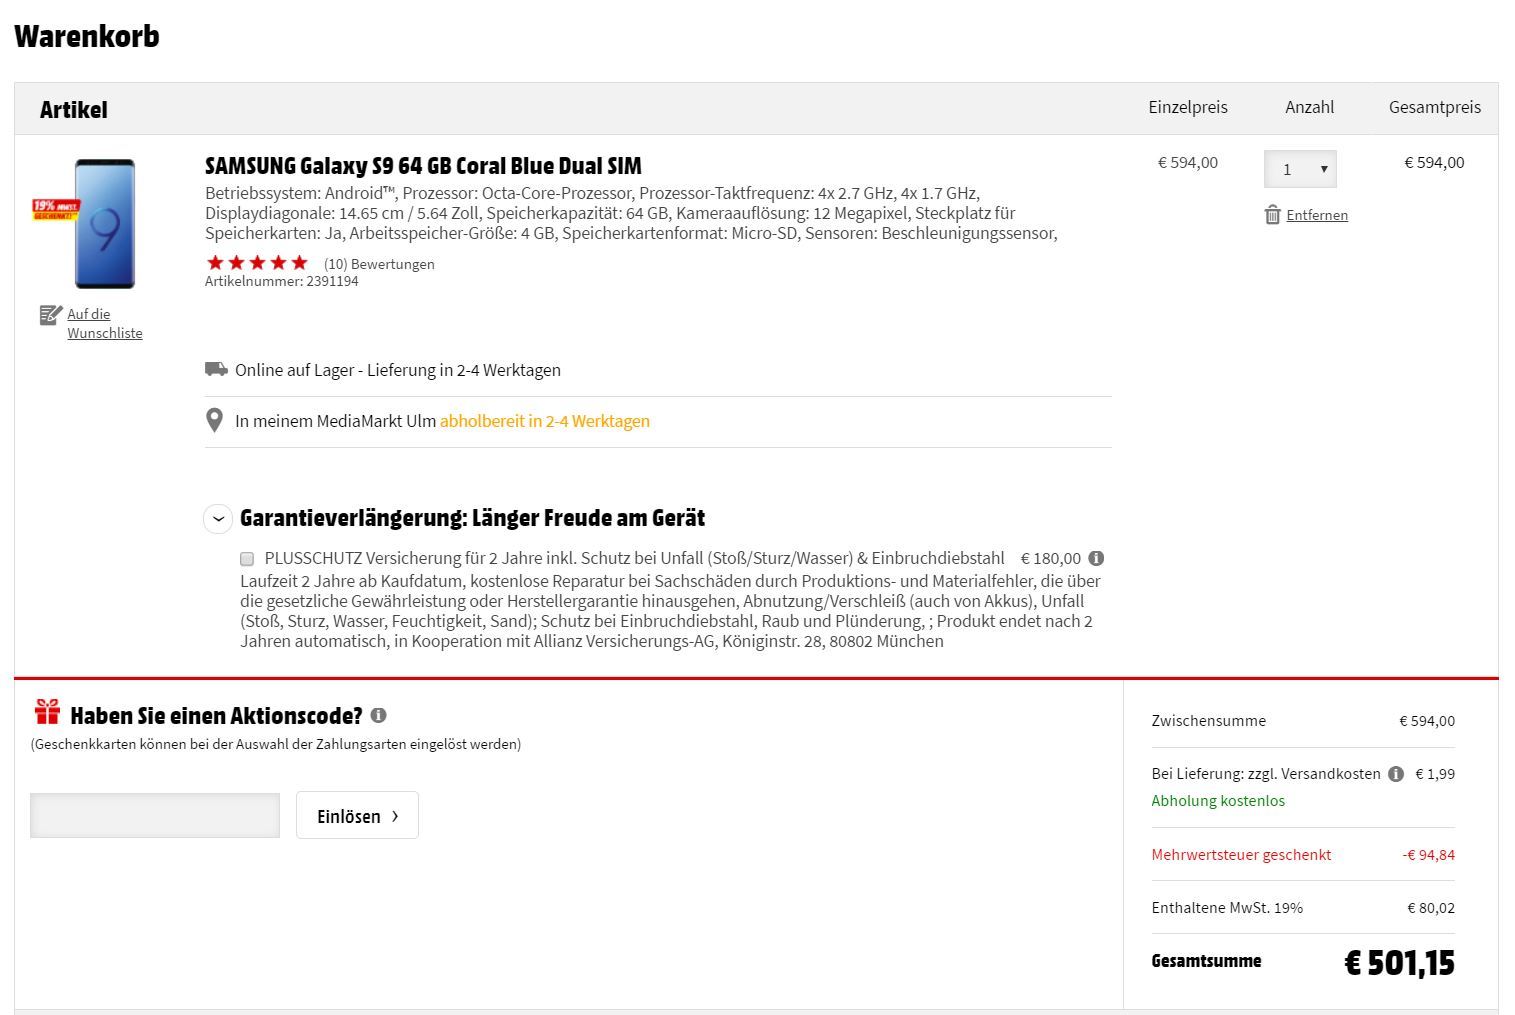Viewport: 1515px width, 1015px height.
Task: Click the SAMSUNG Galaxy S9 product title
Action: click(x=423, y=166)
